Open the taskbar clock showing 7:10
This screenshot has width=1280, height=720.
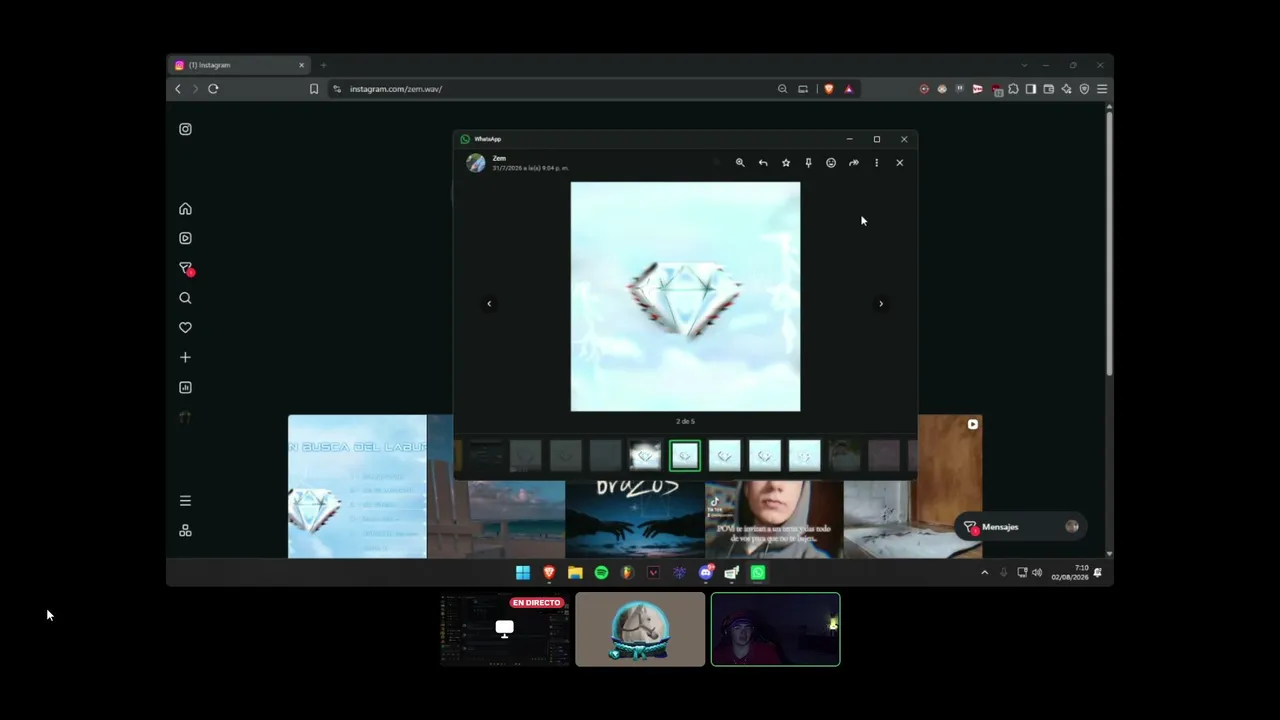point(1069,572)
